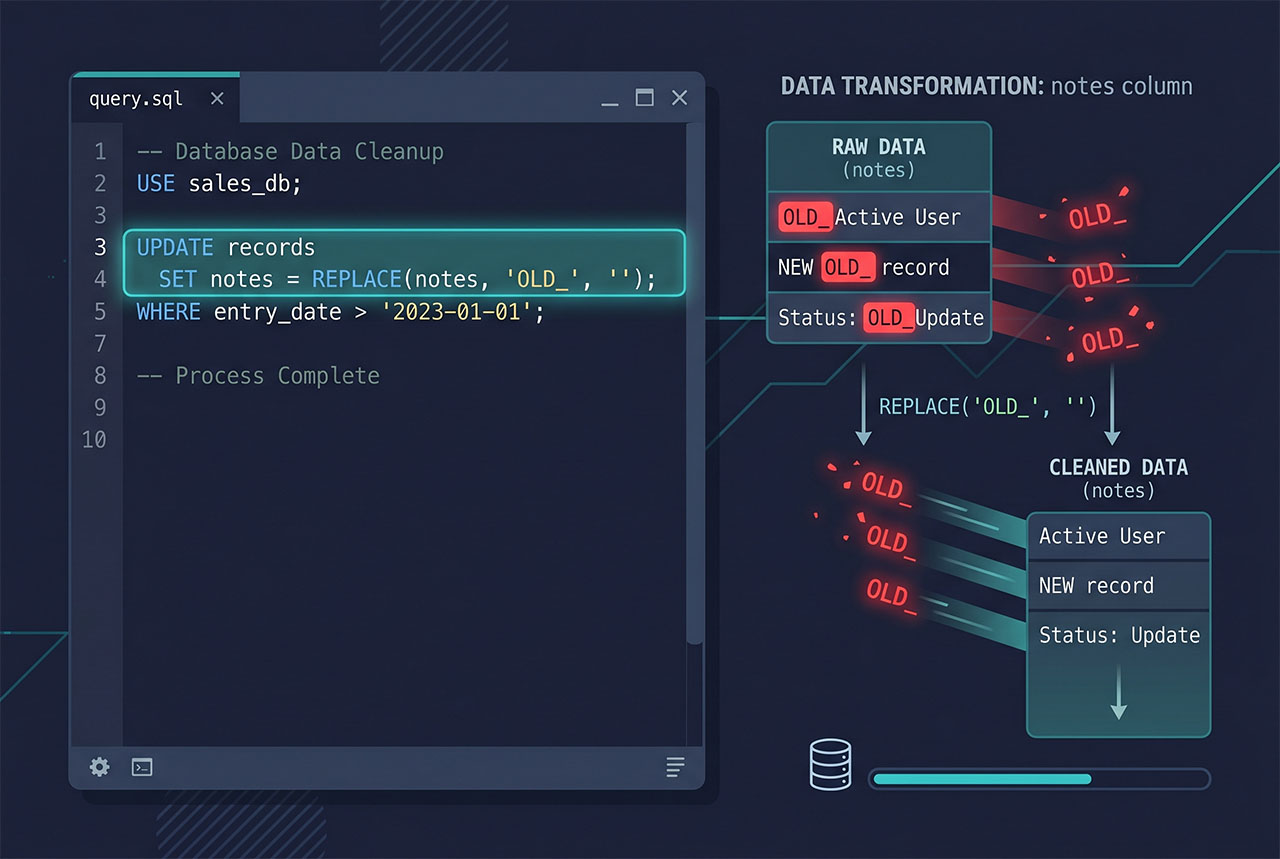The image size is (1280, 859).
Task: Click the "Active User" cleaned data row
Action: (1119, 536)
